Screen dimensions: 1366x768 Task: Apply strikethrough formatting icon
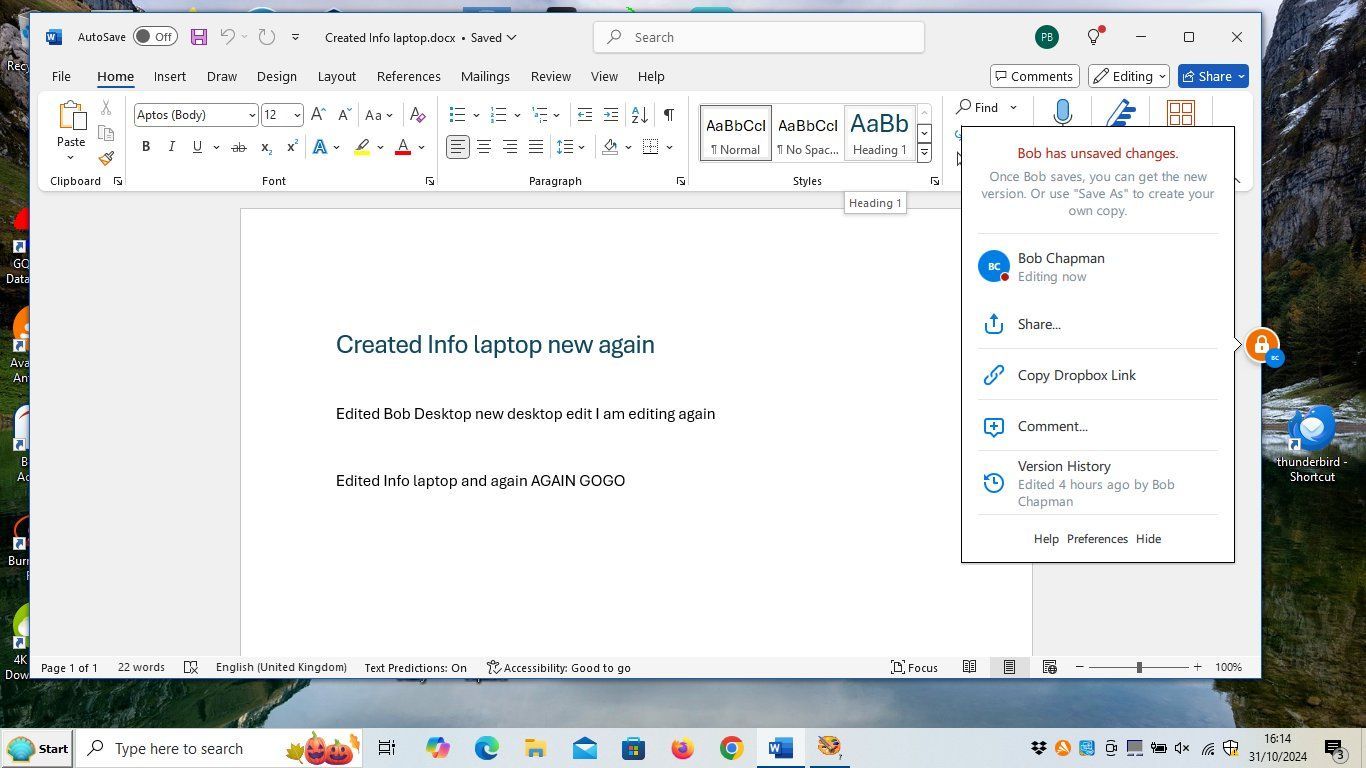(238, 147)
